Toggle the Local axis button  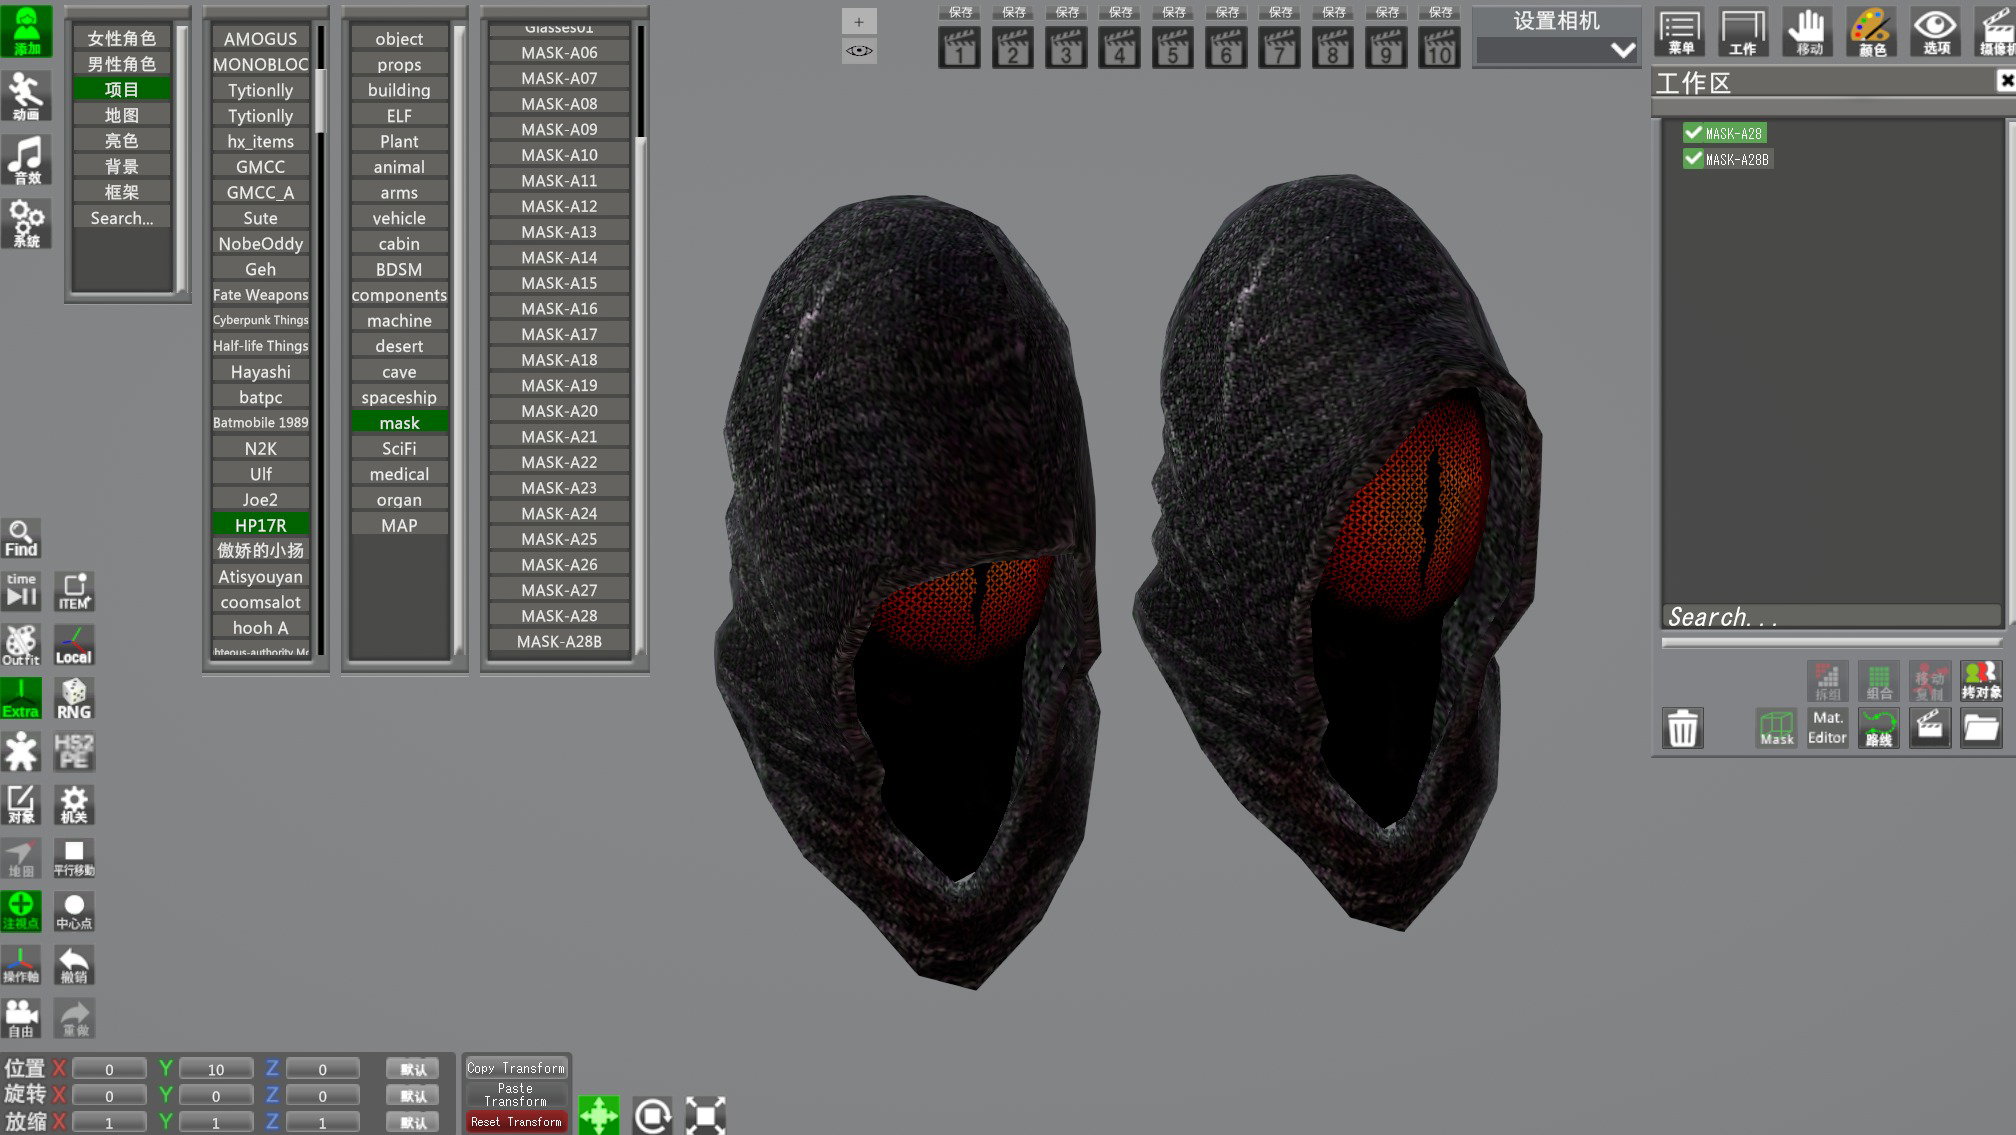pyautogui.click(x=74, y=645)
